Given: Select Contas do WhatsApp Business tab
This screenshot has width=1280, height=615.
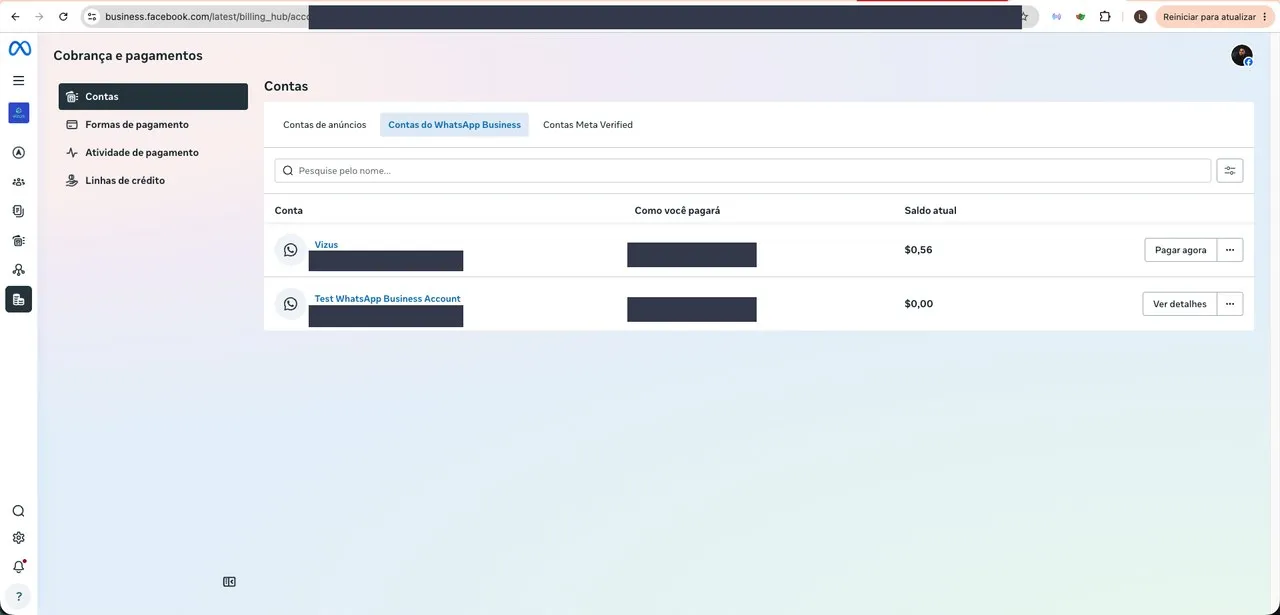Looking at the screenshot, I should coord(454,125).
